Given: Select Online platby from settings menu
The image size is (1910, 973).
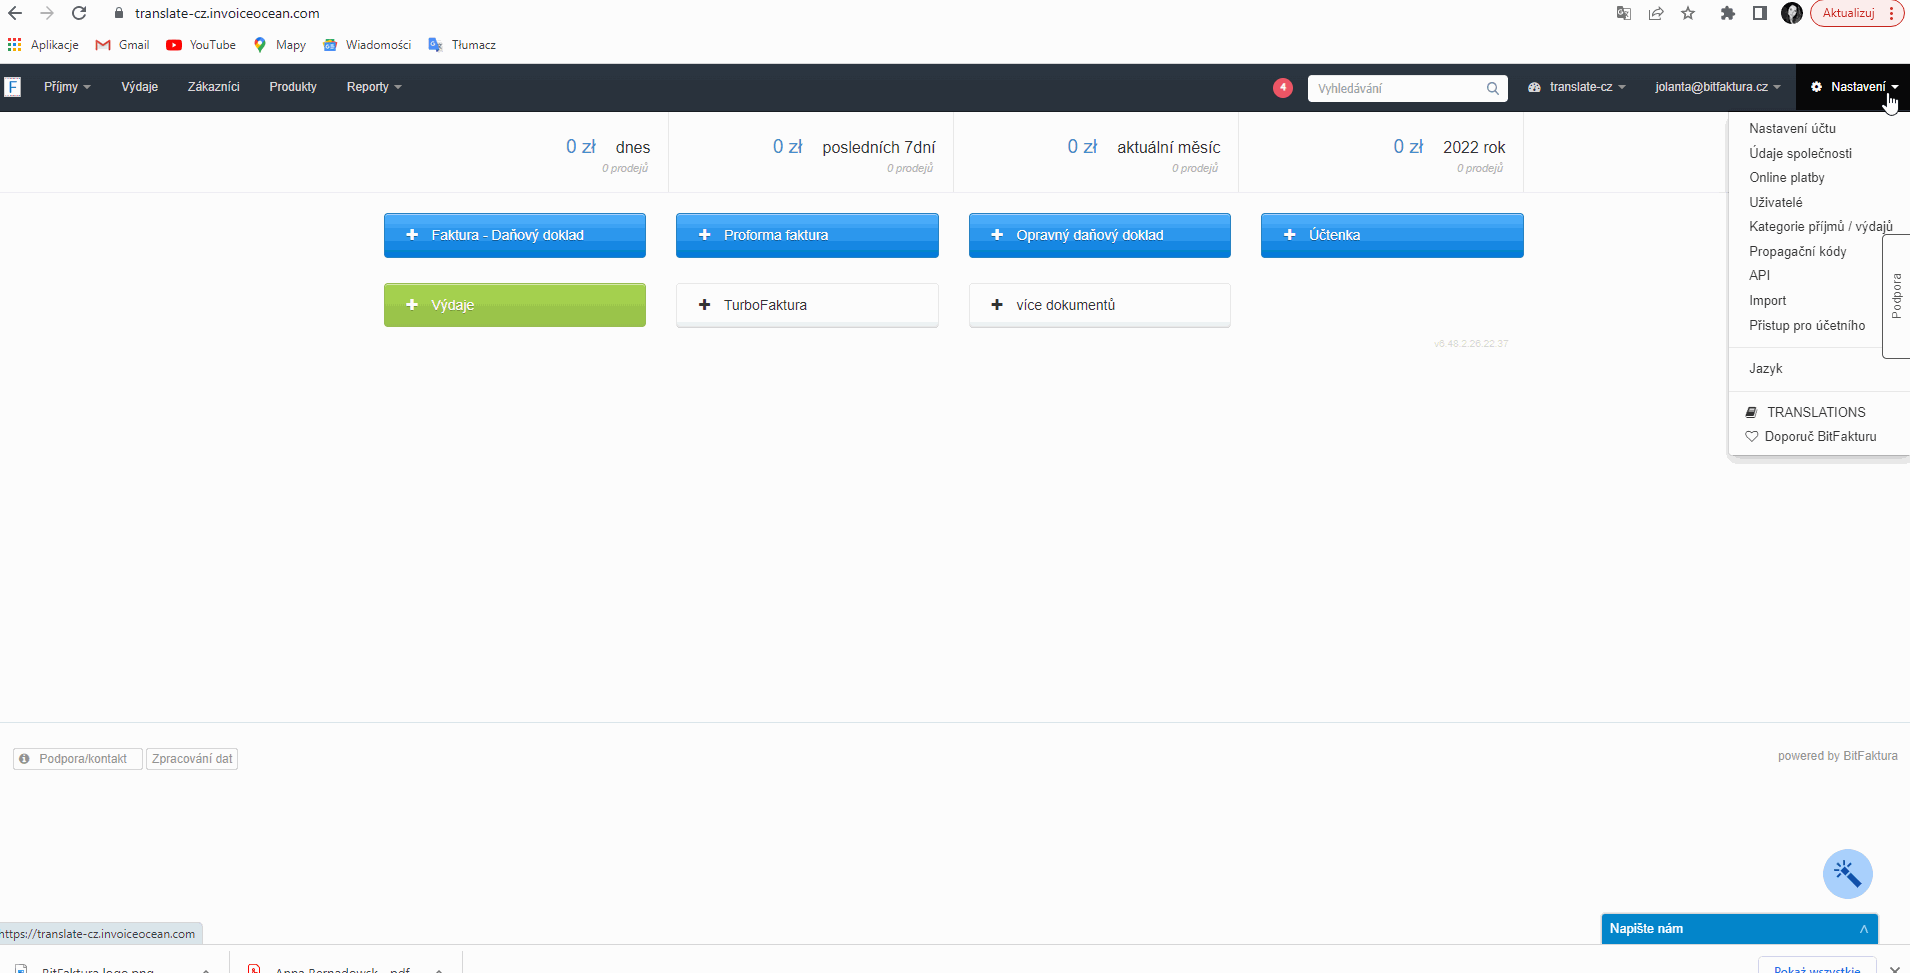Looking at the screenshot, I should [x=1787, y=178].
